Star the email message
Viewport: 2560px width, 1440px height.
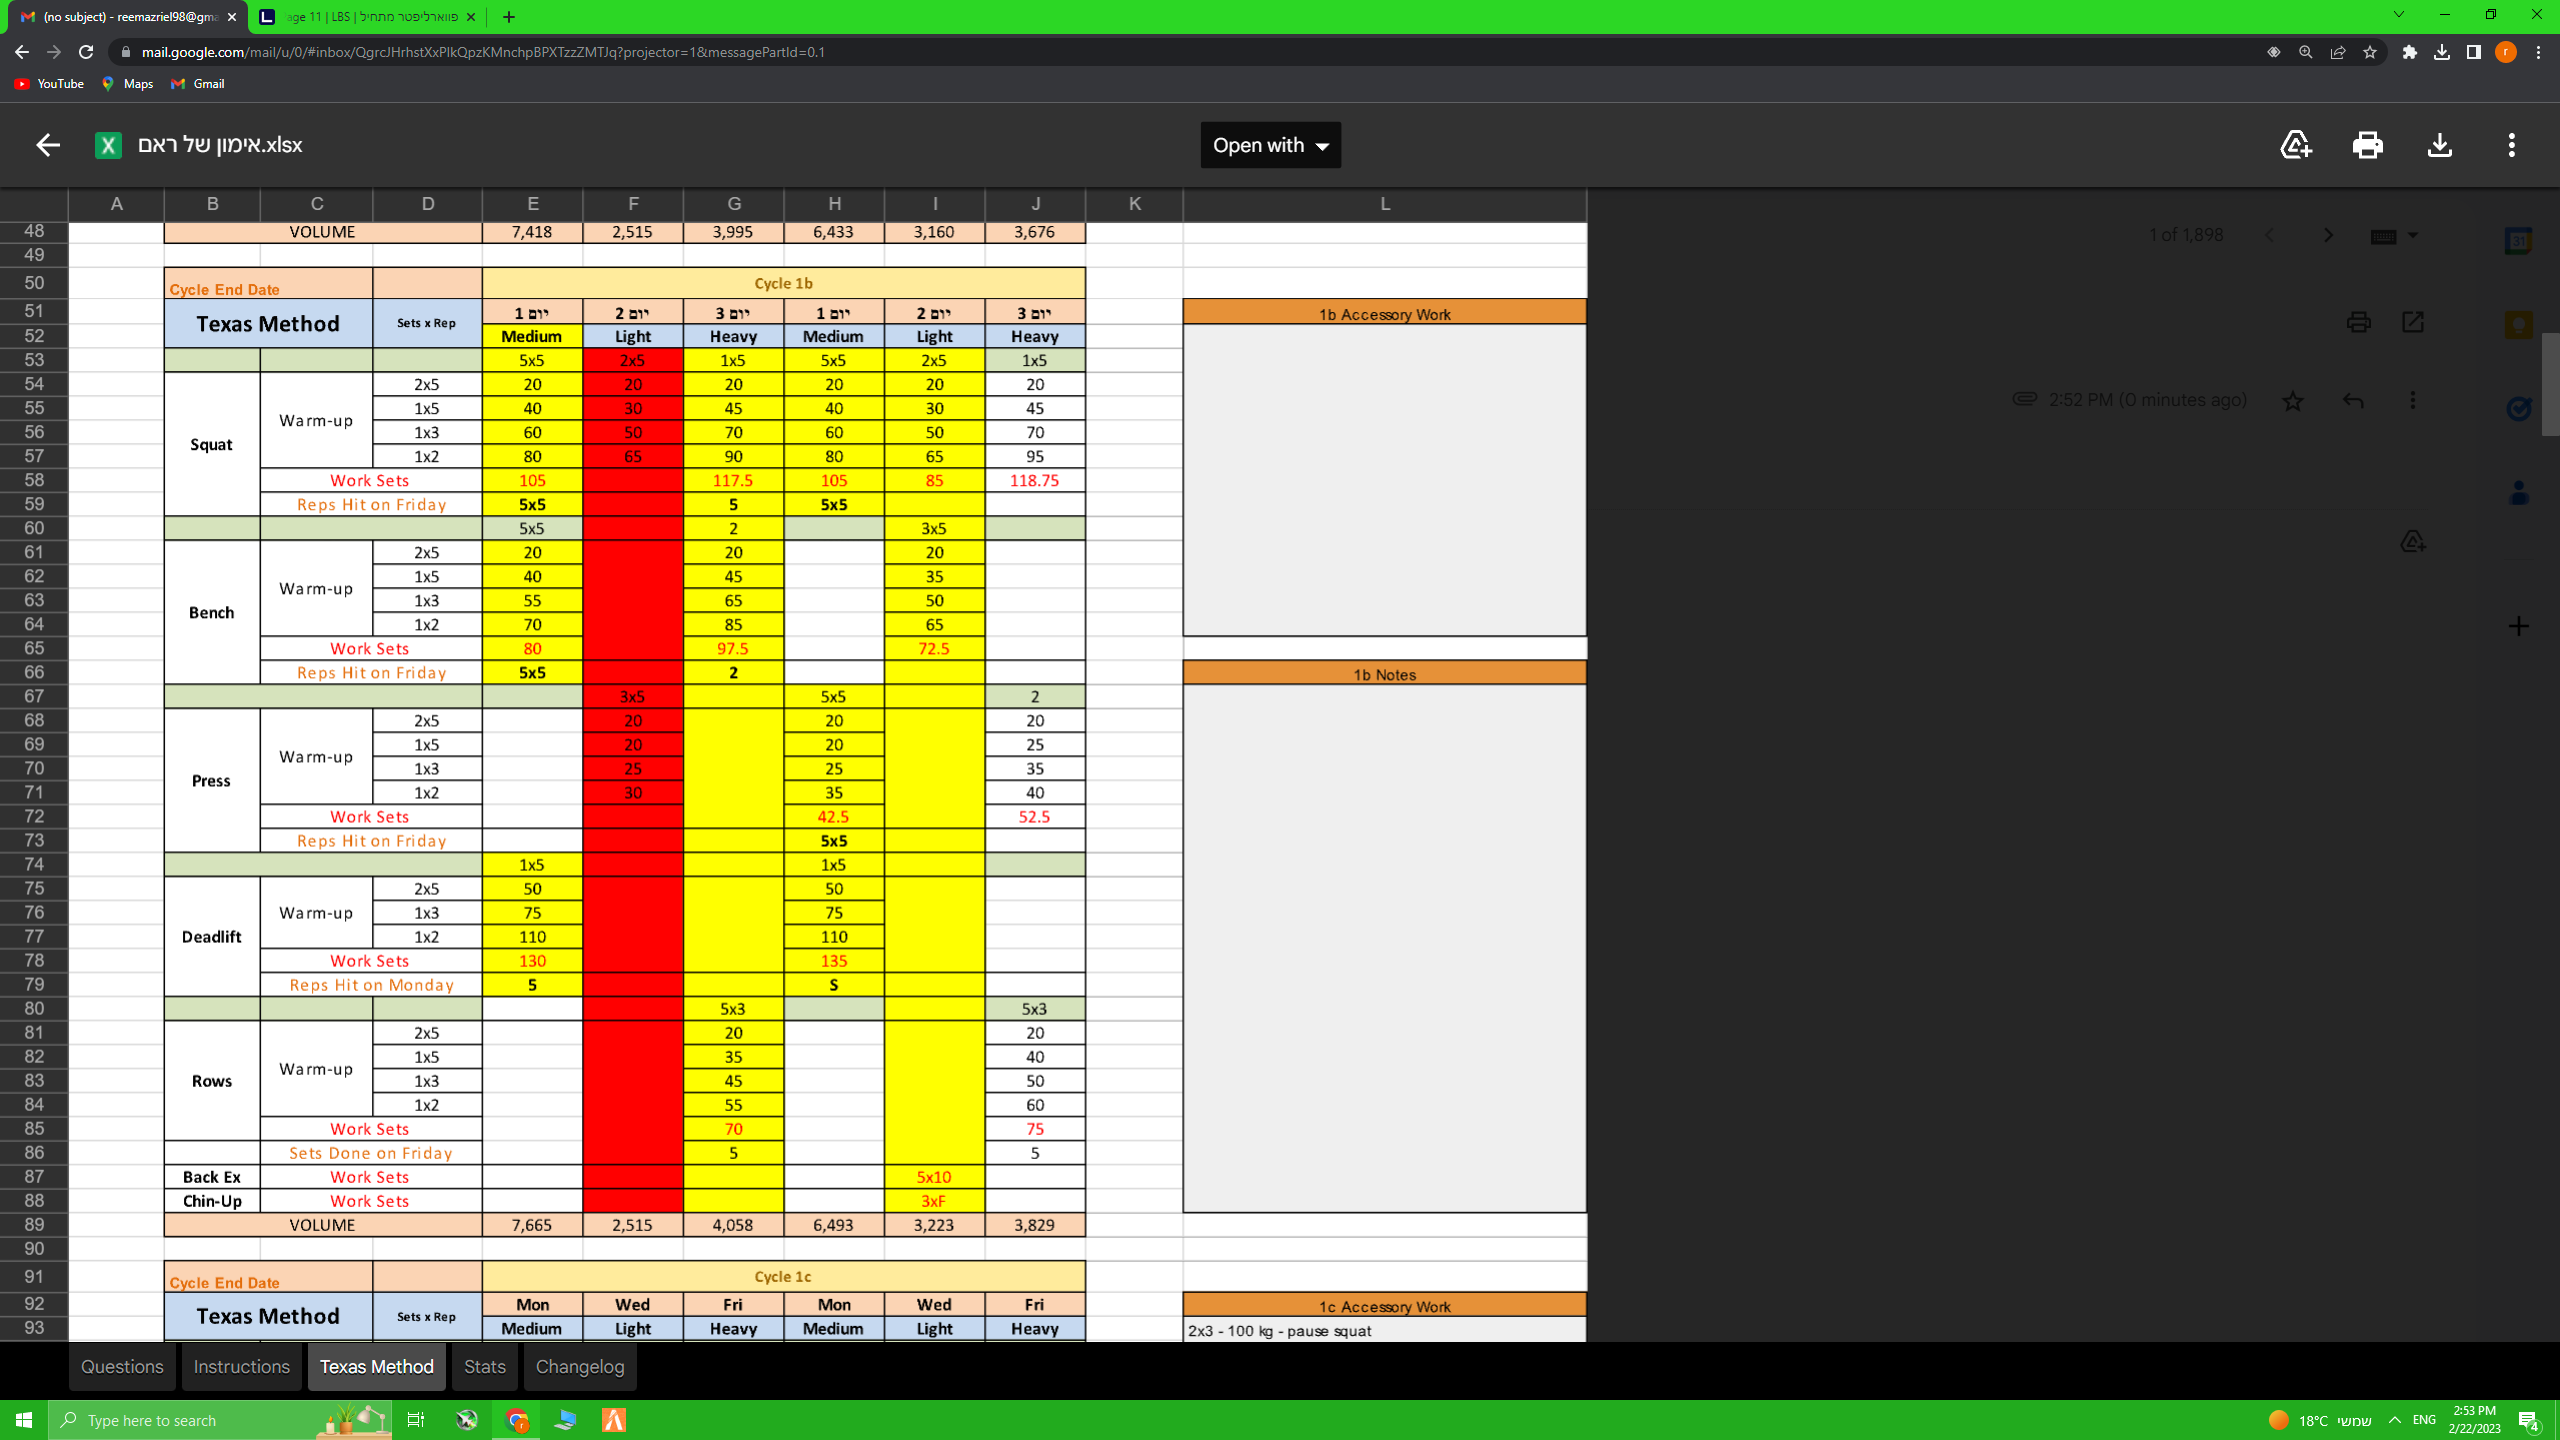2293,401
